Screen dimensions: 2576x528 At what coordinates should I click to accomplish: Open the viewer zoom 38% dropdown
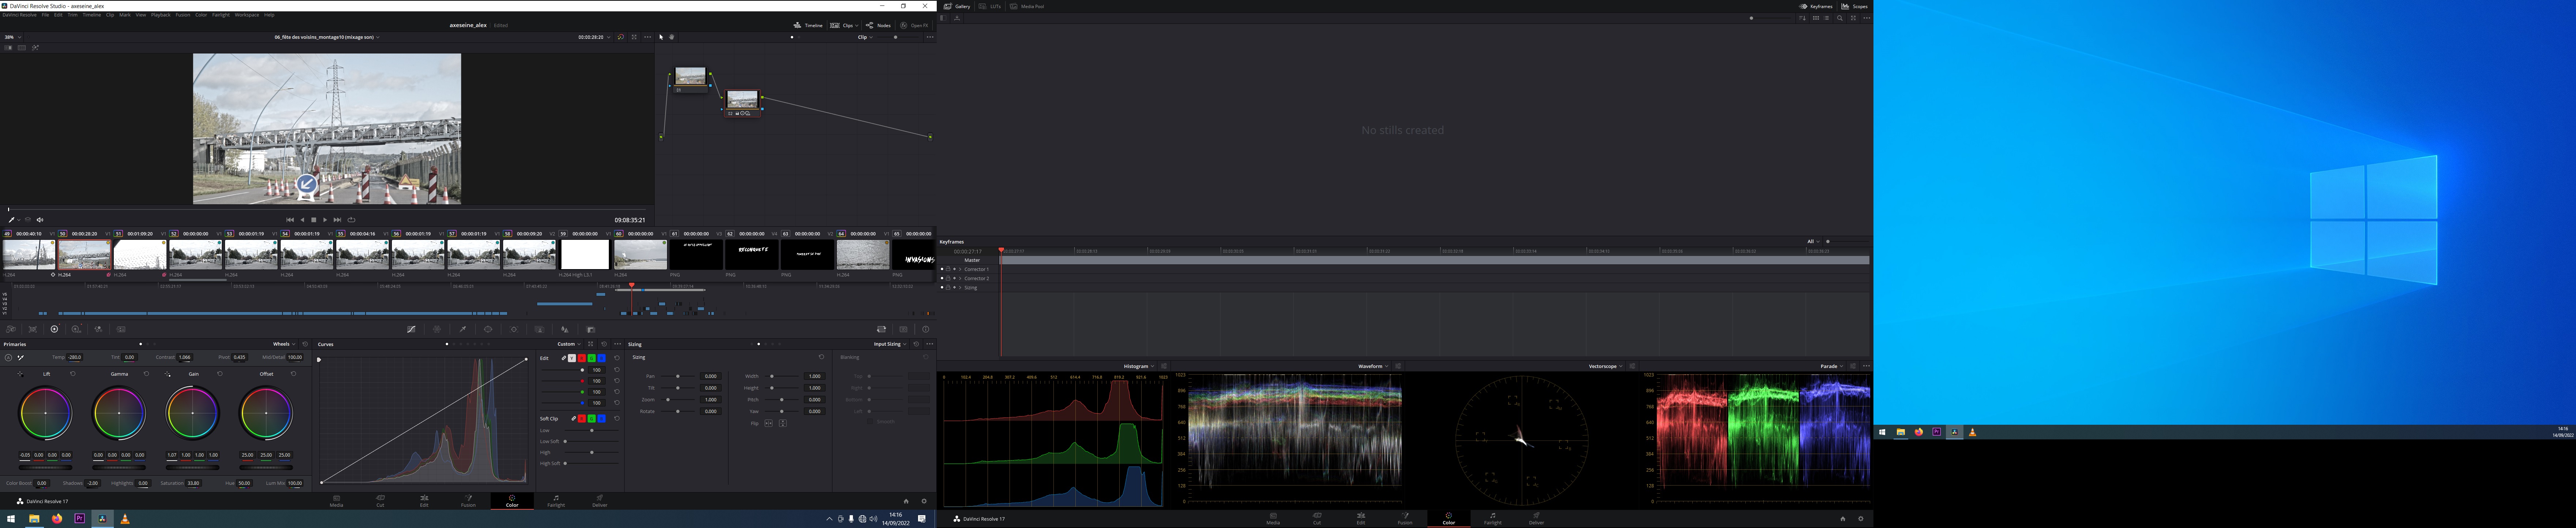pyautogui.click(x=13, y=37)
